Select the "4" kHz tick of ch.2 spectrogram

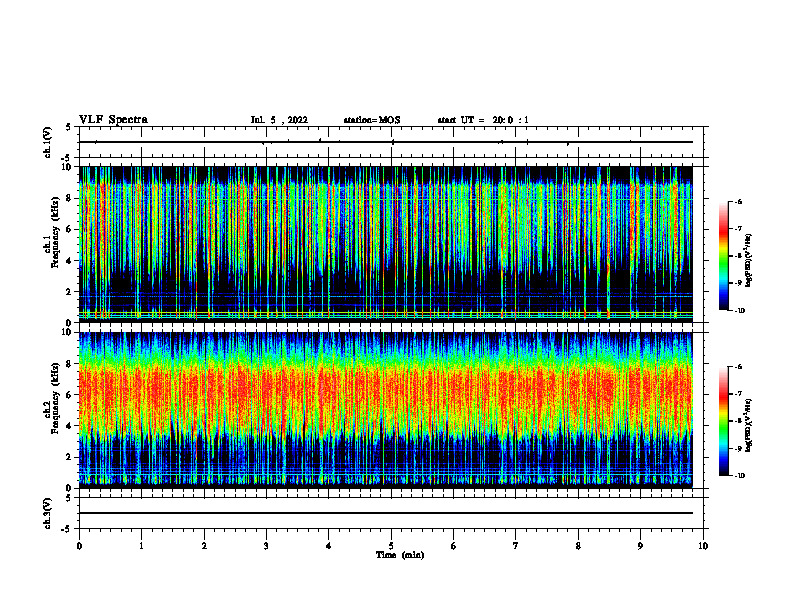[70, 426]
